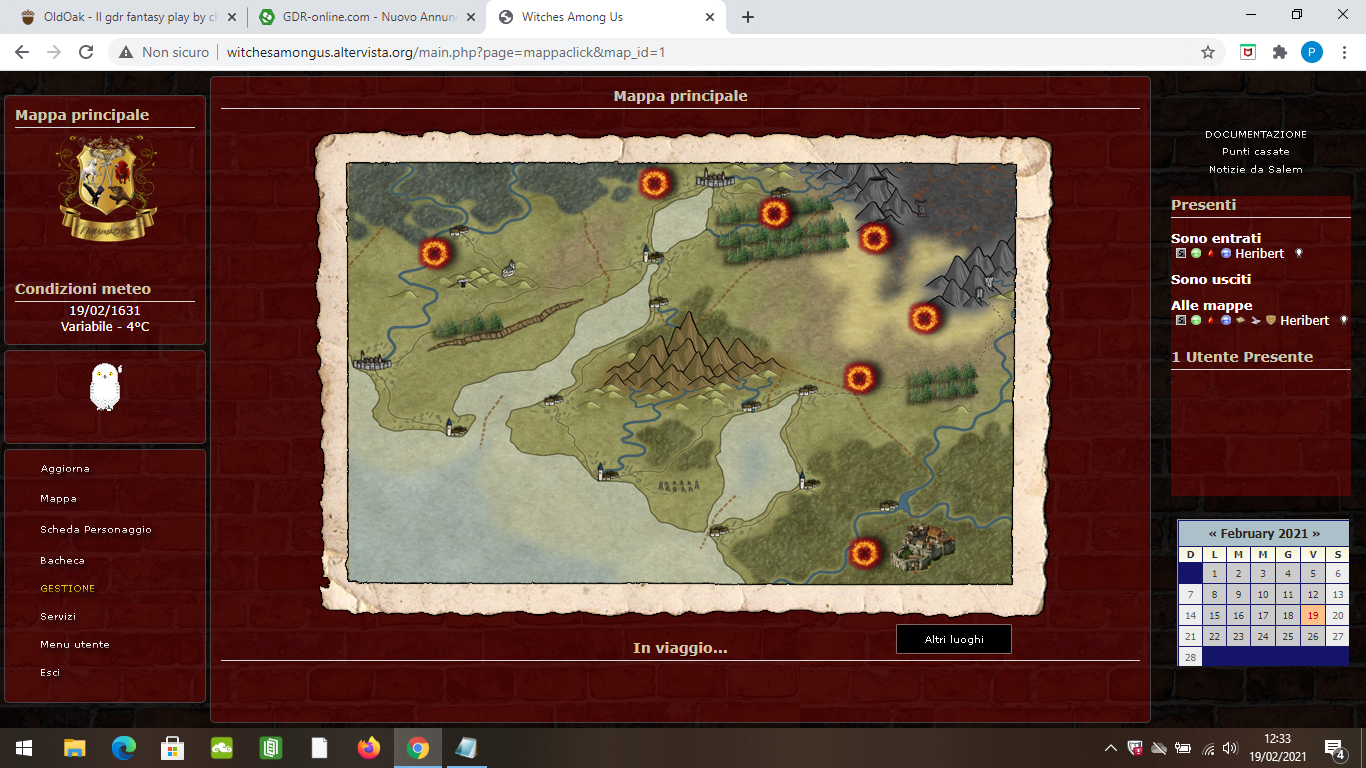Select the fire portal below the grey eastern mountains
Image resolution: width=1366 pixels, height=768 pixels.
pos(925,319)
